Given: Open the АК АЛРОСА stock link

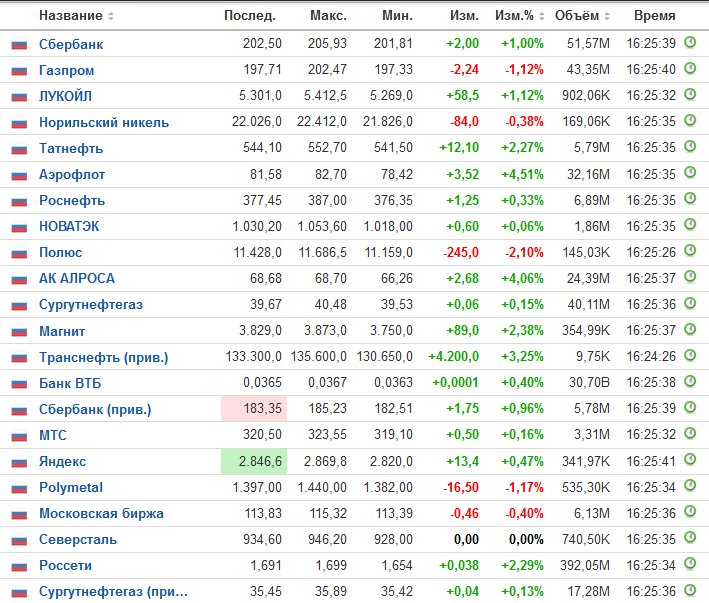Looking at the screenshot, I should 77,278.
